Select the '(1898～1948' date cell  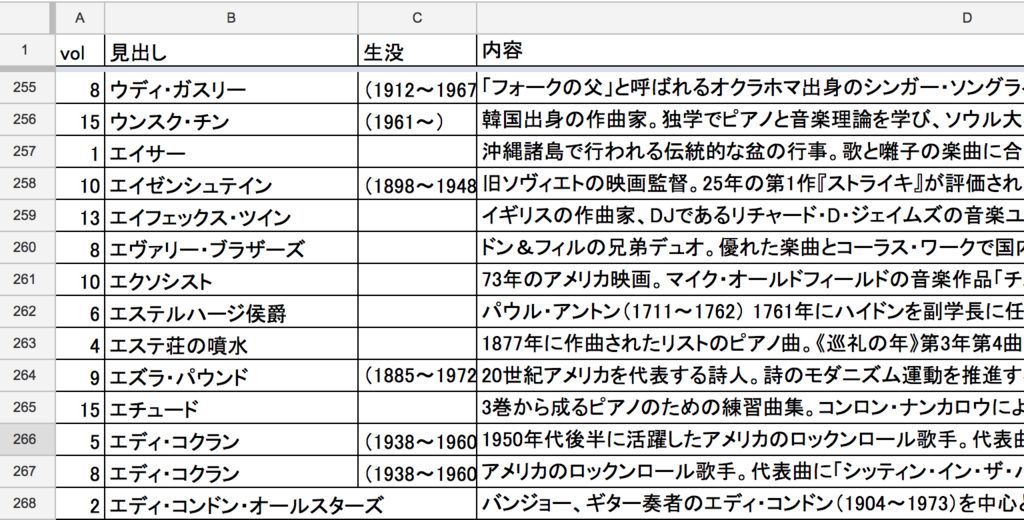point(417,184)
